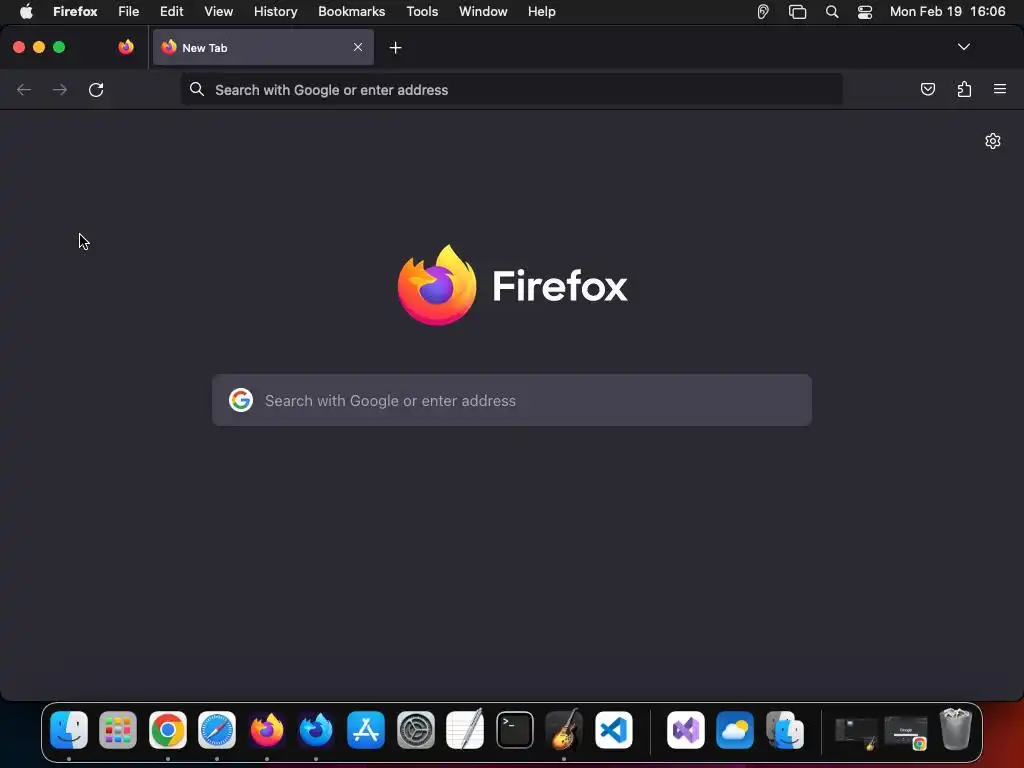Click the Firefox icon in the dock
1024x768 pixels.
pyautogui.click(x=266, y=729)
